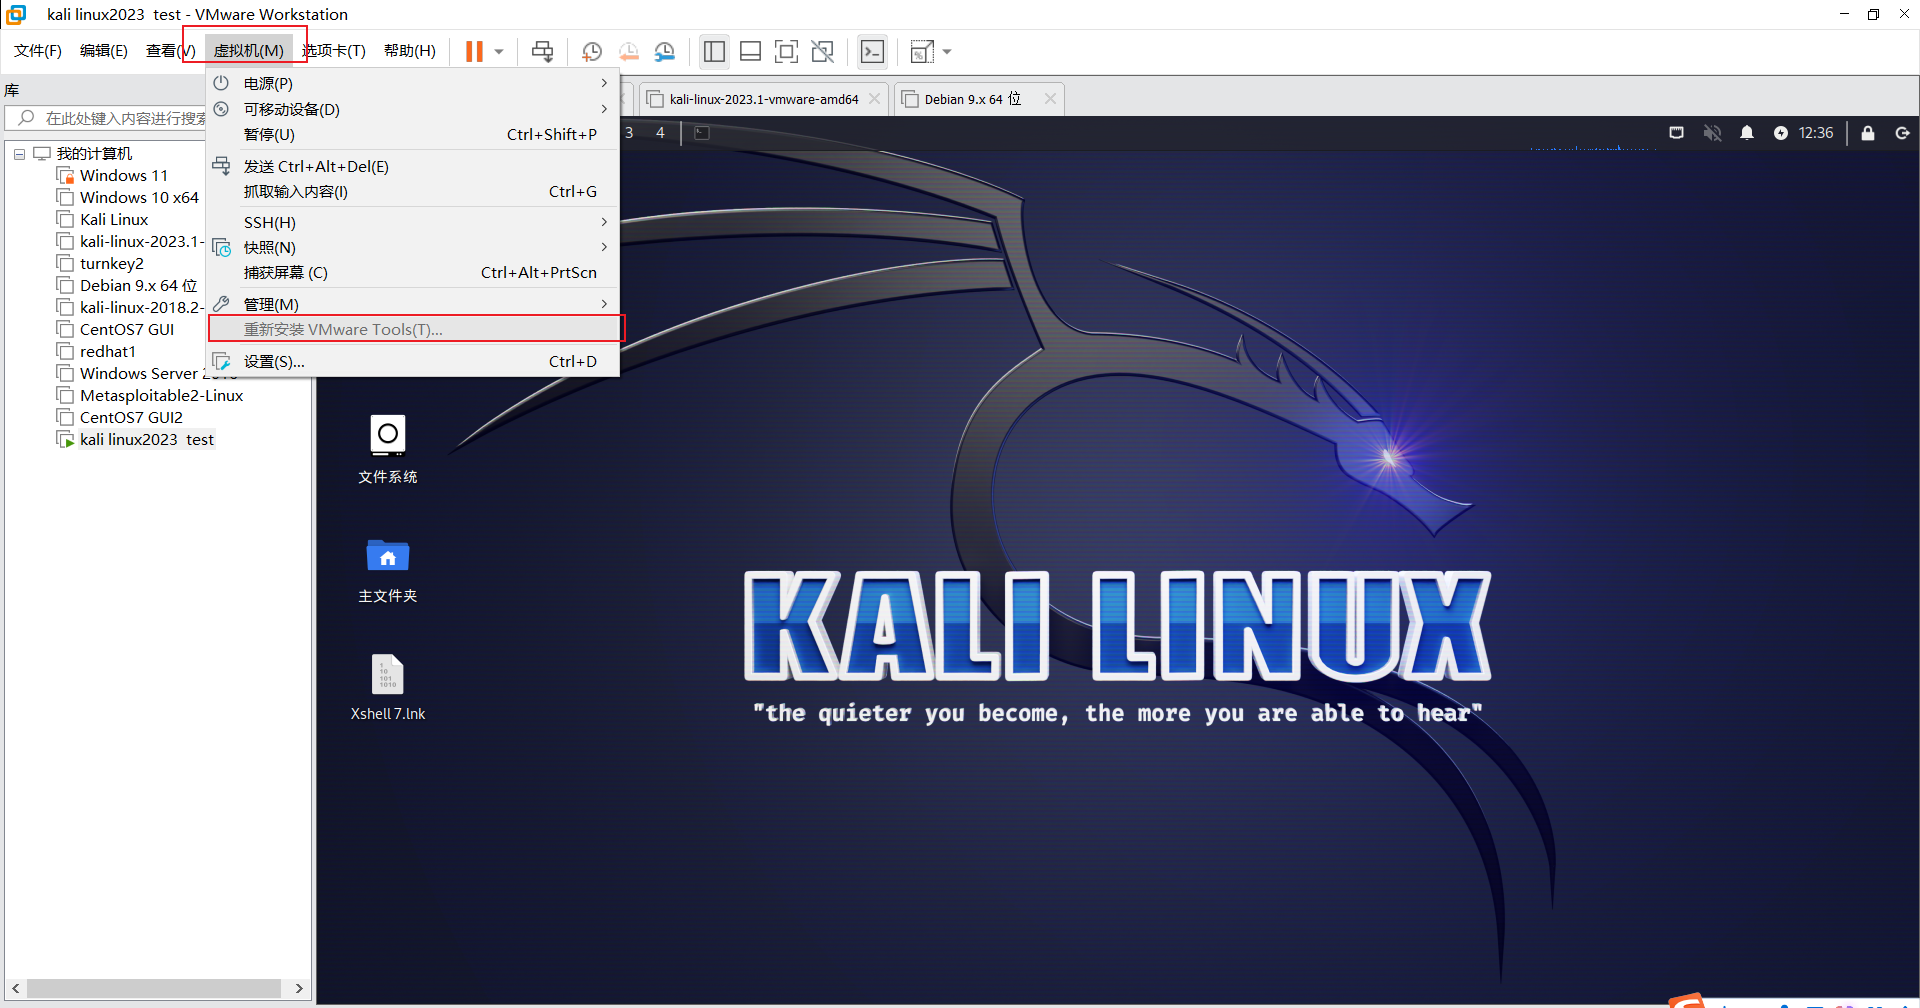Select Windows 11 in the library
The height and width of the screenshot is (1008, 1920).
(124, 175)
